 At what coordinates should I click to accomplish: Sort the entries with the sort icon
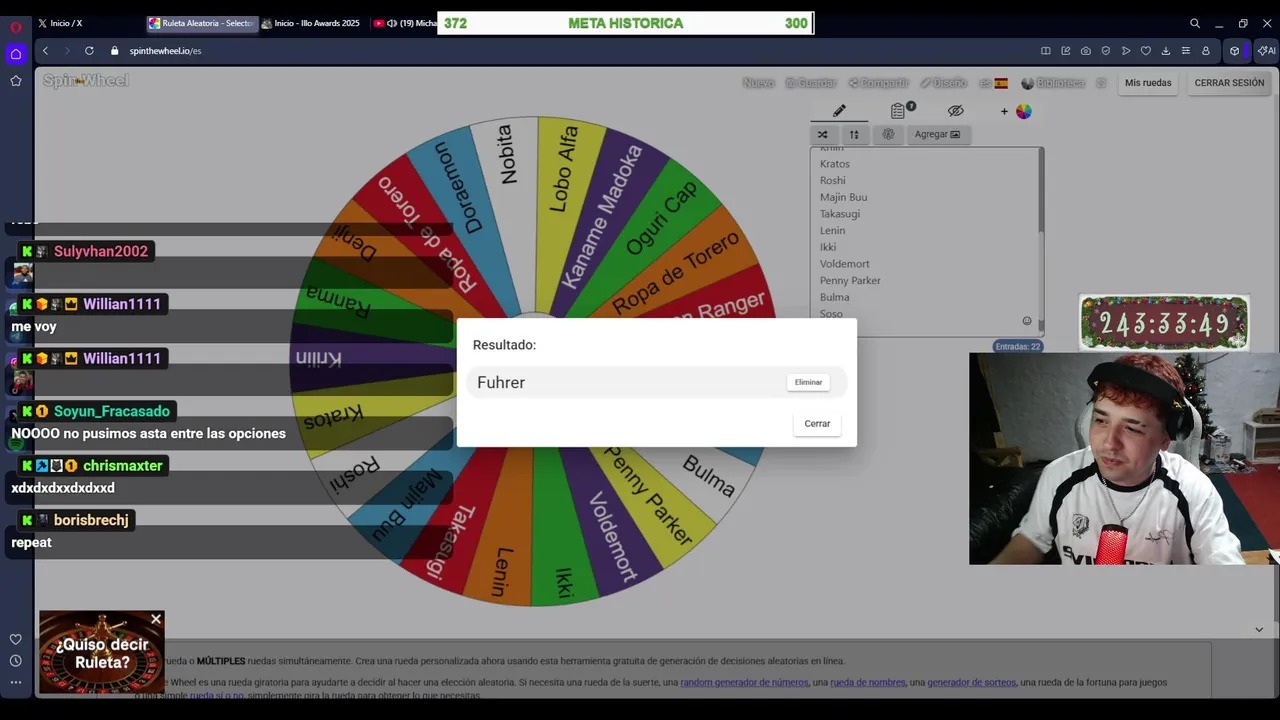[x=854, y=134]
